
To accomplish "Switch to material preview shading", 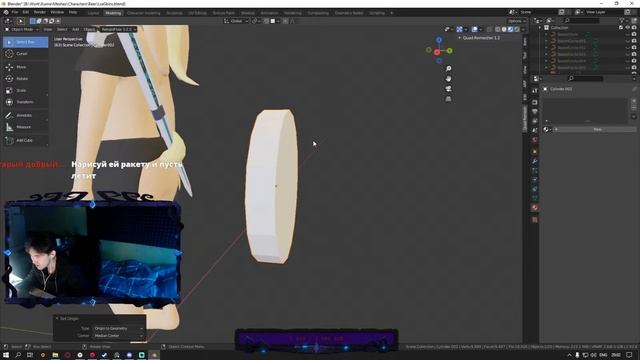I will coord(511,29).
